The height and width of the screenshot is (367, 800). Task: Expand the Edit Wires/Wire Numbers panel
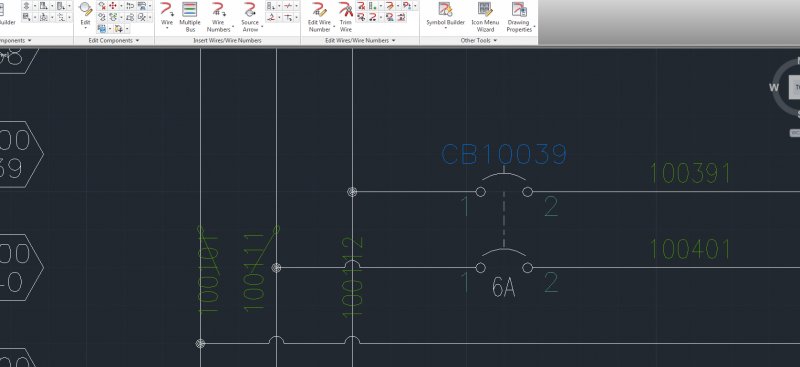click(x=360, y=40)
